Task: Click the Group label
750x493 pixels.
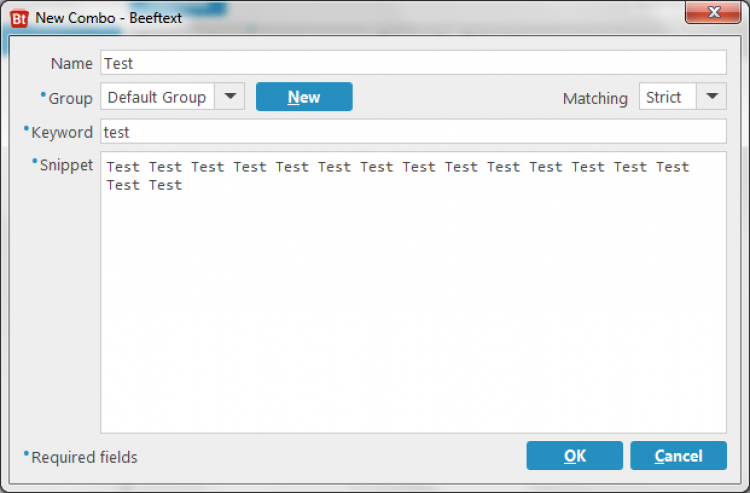Action: point(70,99)
